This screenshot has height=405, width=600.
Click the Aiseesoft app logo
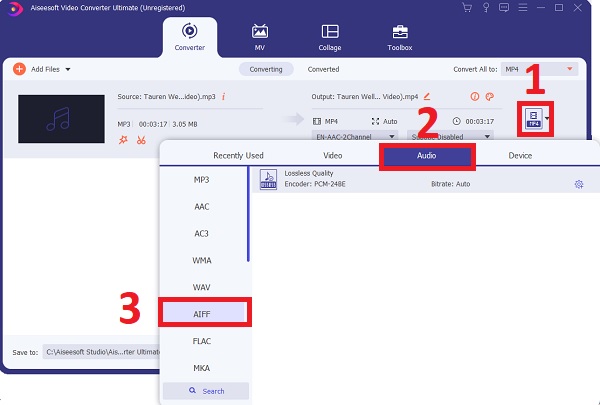pyautogui.click(x=15, y=8)
